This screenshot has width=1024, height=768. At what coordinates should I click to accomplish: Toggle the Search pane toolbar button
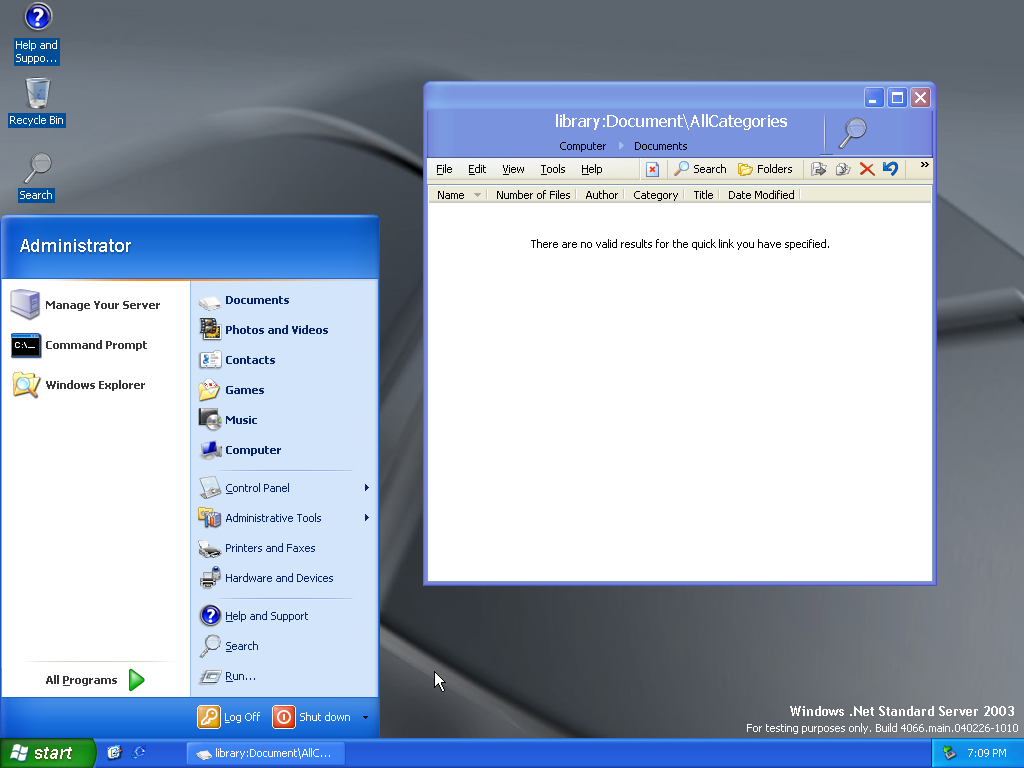point(700,169)
